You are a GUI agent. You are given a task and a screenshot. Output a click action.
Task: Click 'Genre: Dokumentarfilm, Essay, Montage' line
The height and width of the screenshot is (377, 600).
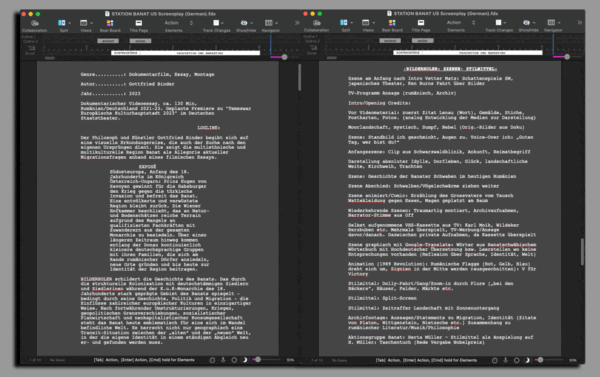click(x=147, y=75)
